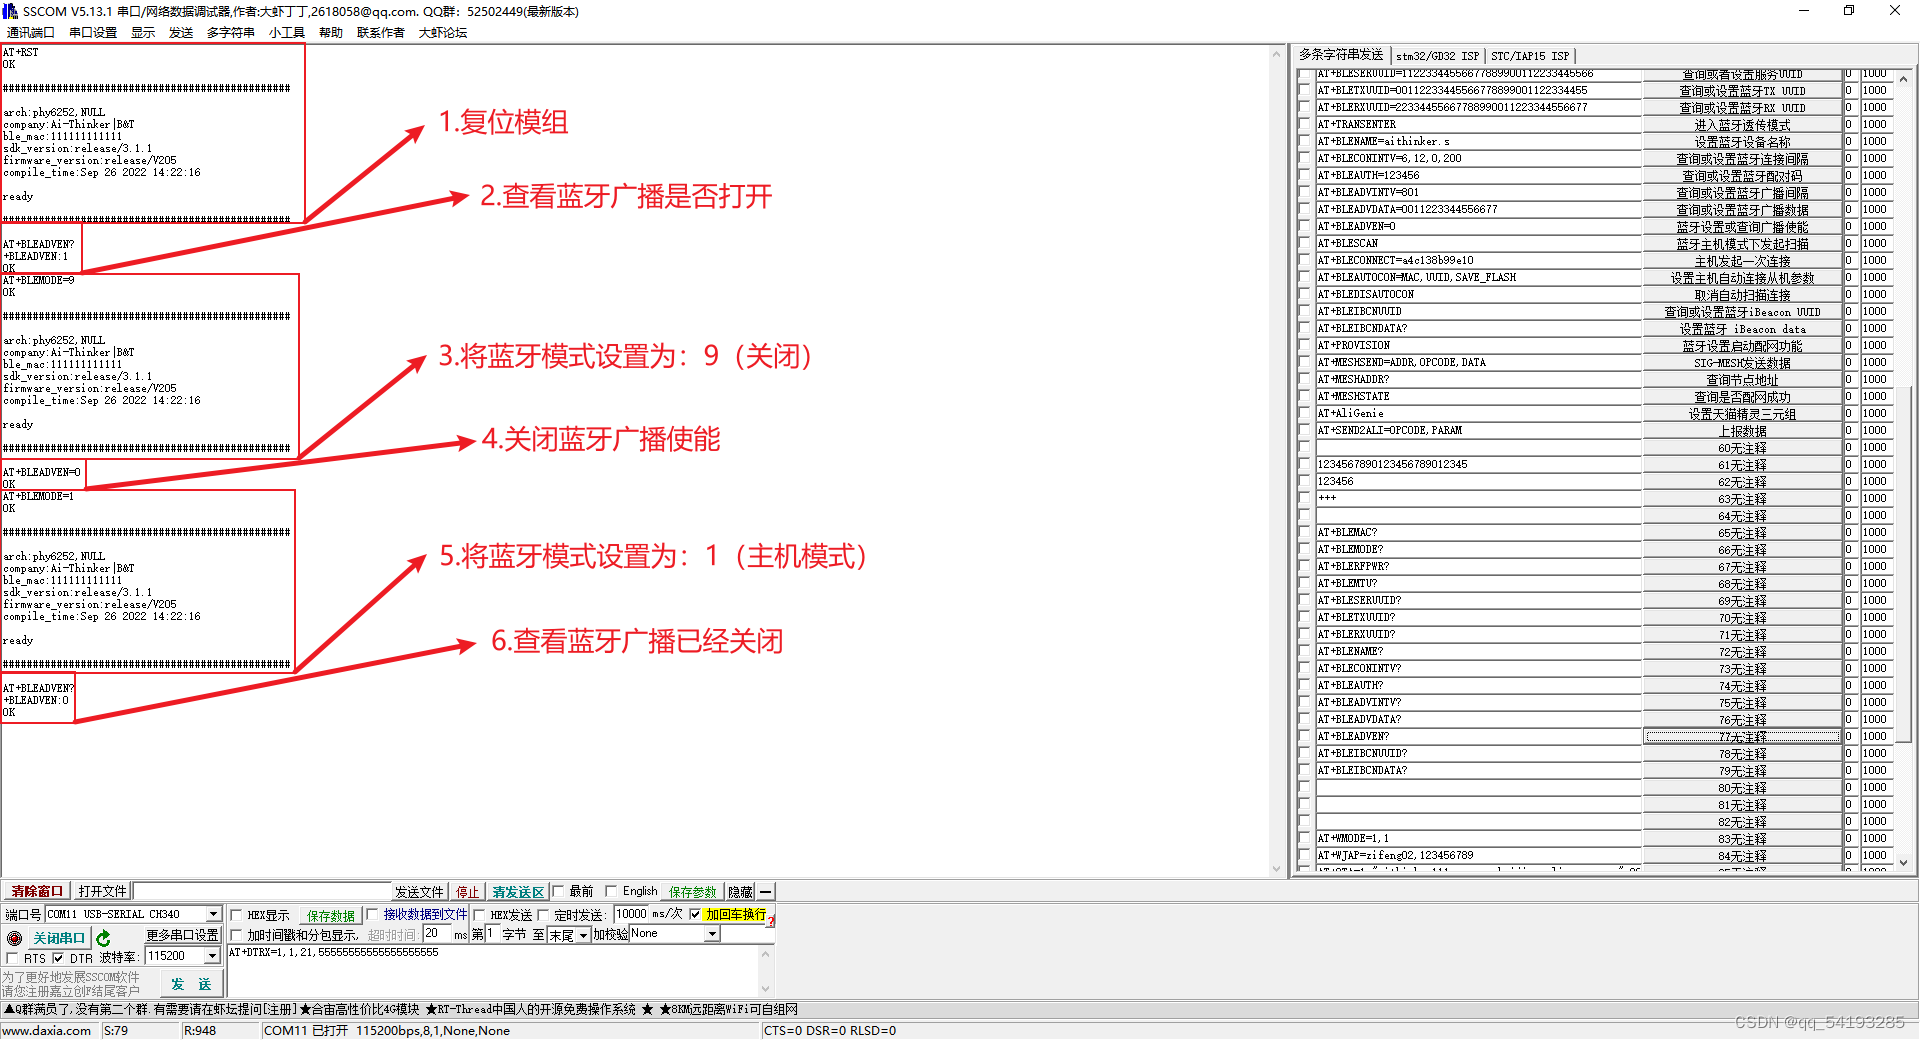The width and height of the screenshot is (1920, 1040).
Task: Toggle the 定时发送 checkbox
Action: pyautogui.click(x=544, y=915)
